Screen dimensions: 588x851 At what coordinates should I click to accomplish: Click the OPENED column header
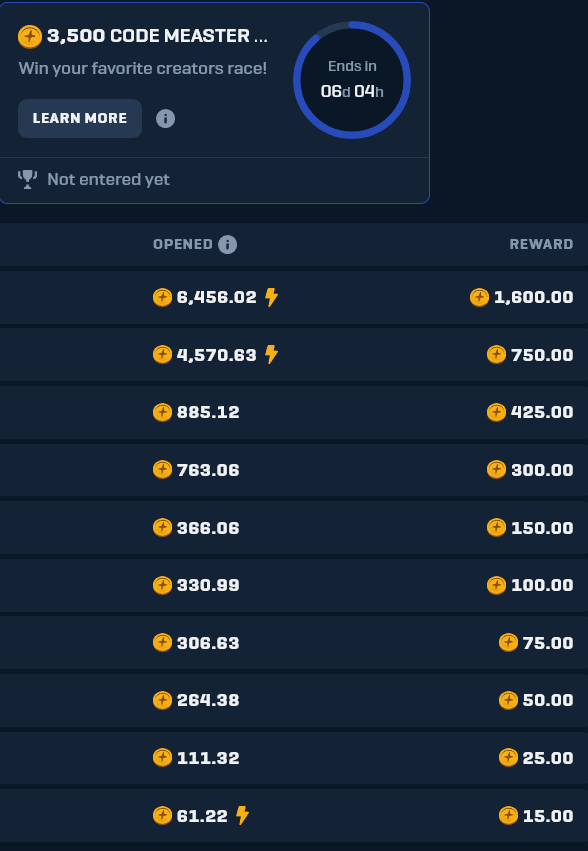click(183, 244)
